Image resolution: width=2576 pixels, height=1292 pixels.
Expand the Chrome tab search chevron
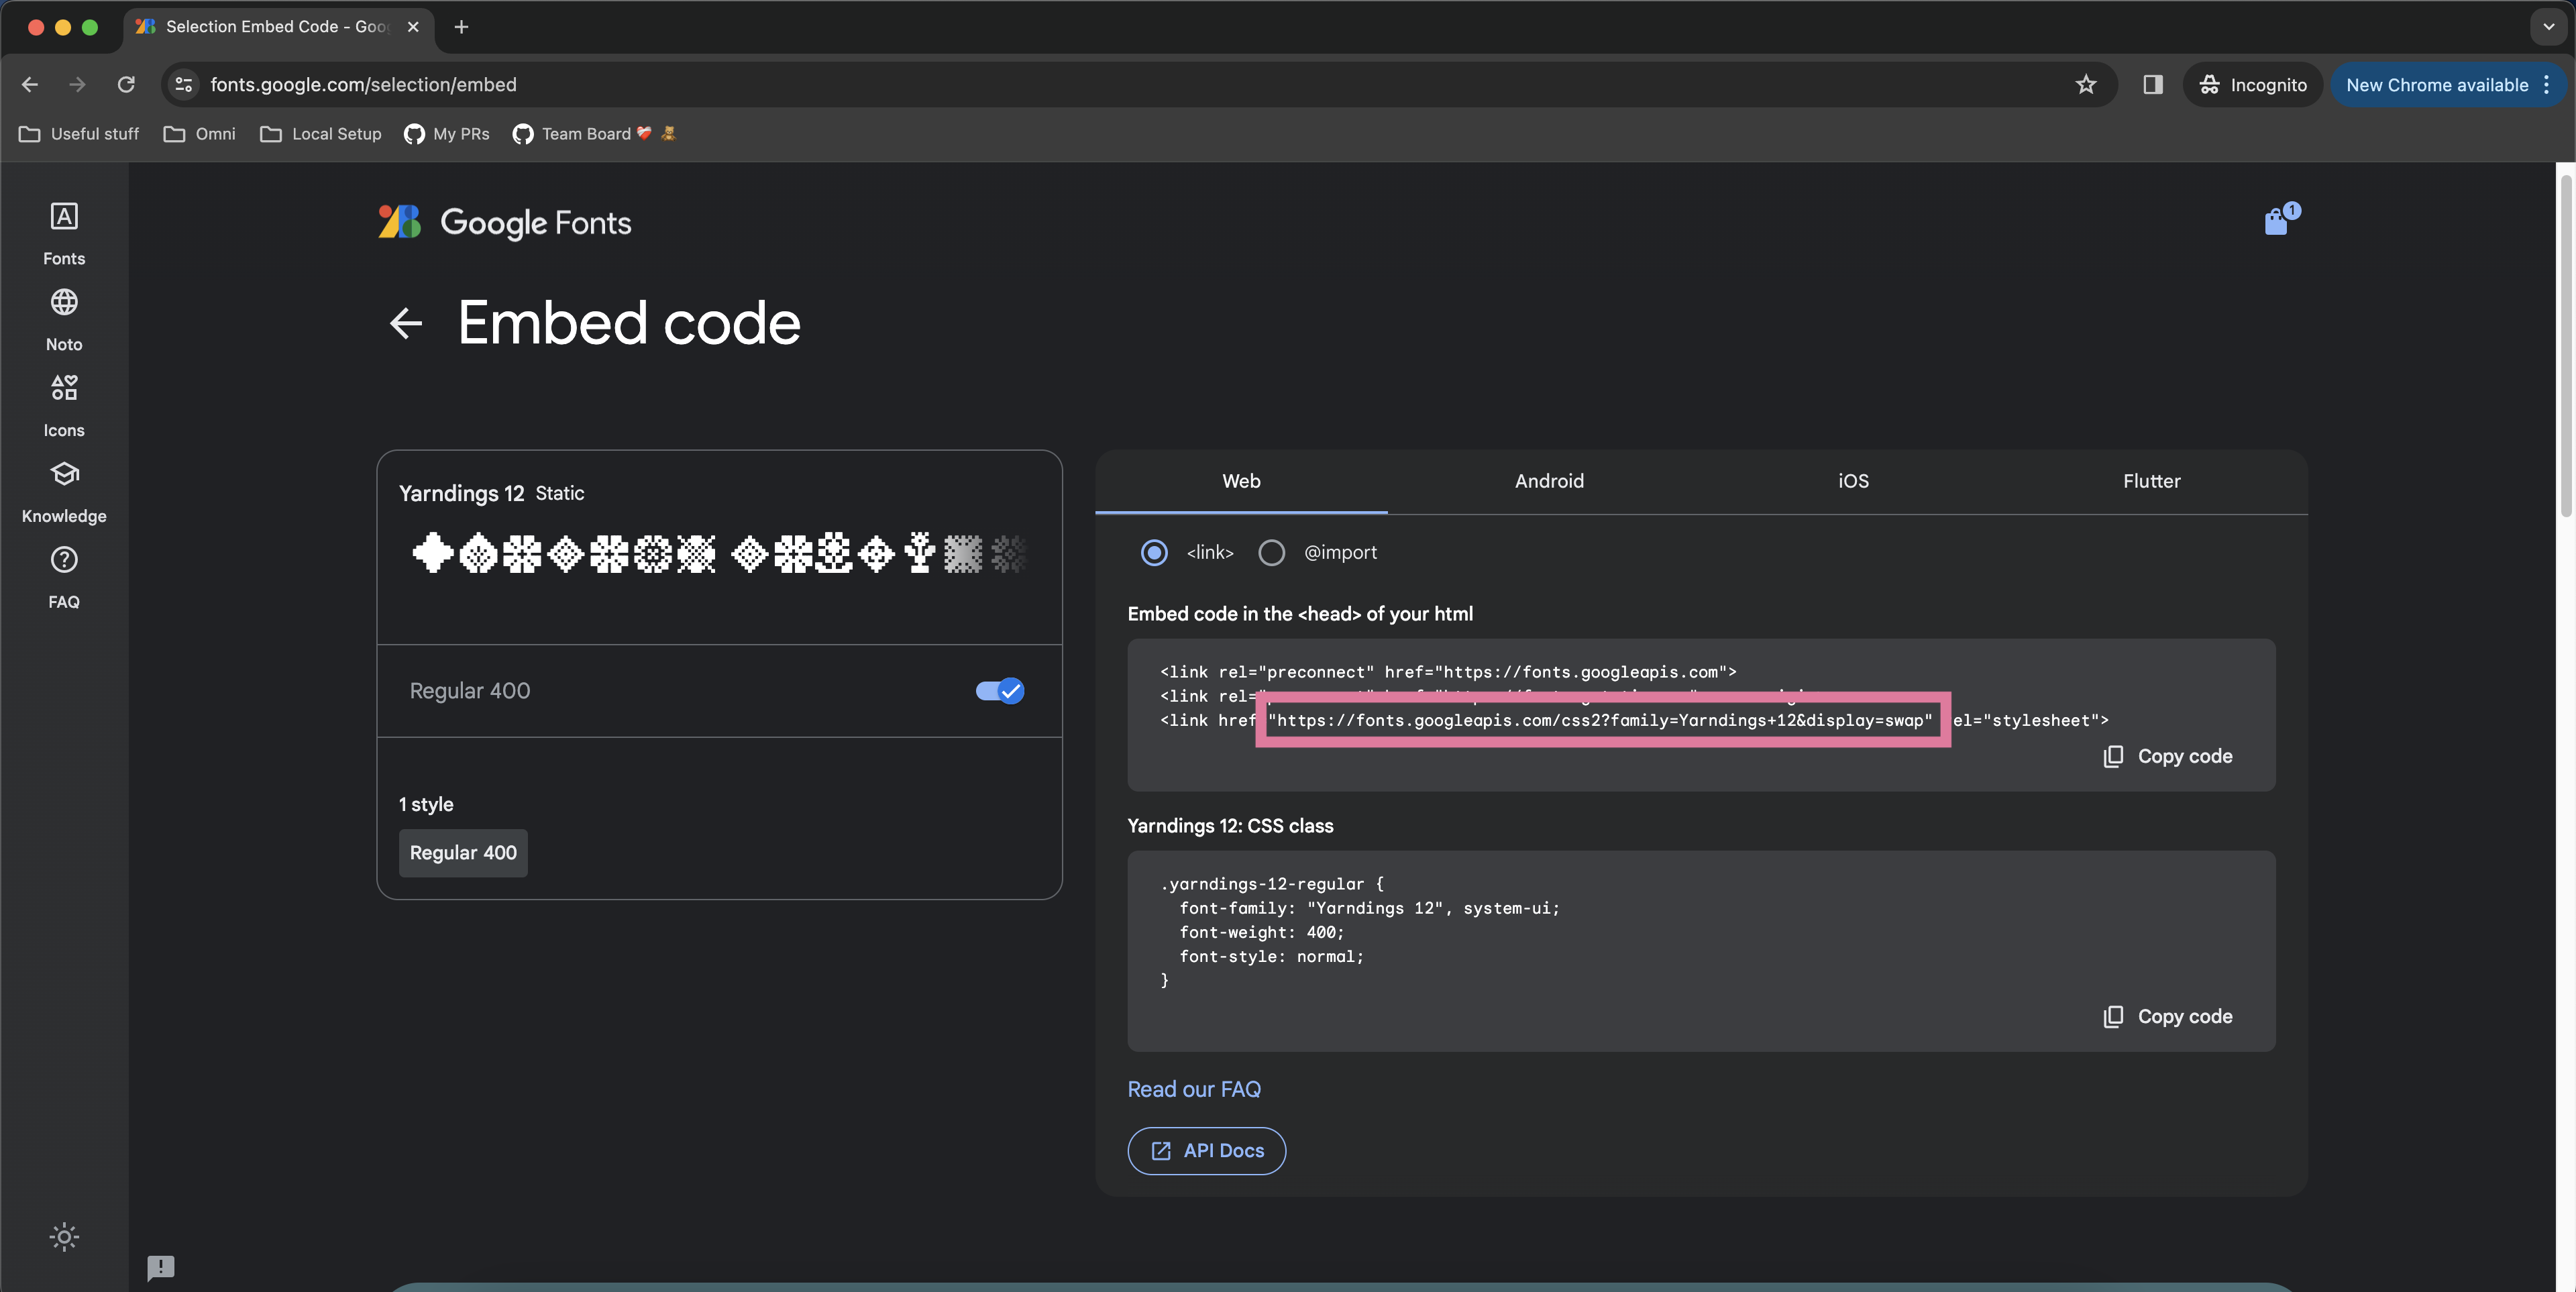[x=2548, y=27]
